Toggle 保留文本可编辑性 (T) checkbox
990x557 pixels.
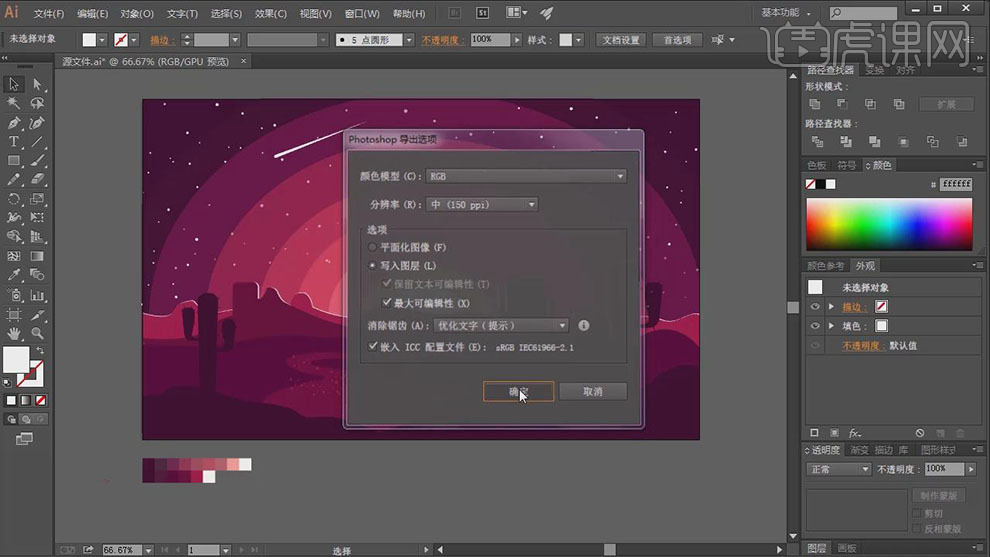[386, 284]
